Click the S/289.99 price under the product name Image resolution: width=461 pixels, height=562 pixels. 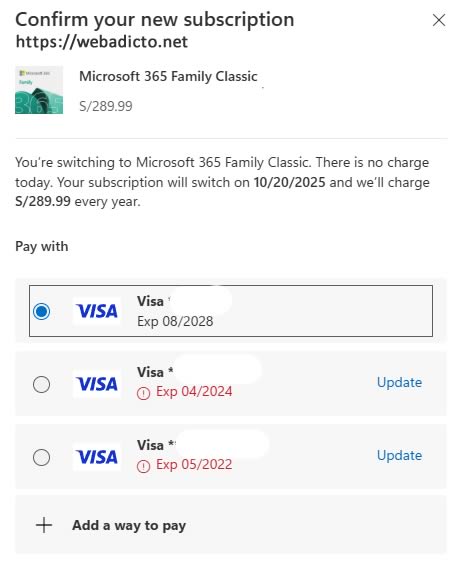[x=106, y=106]
